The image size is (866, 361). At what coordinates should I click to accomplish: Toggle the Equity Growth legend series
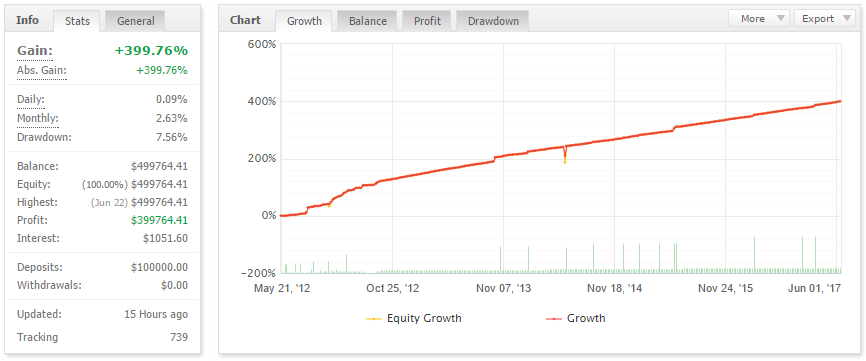click(x=414, y=318)
